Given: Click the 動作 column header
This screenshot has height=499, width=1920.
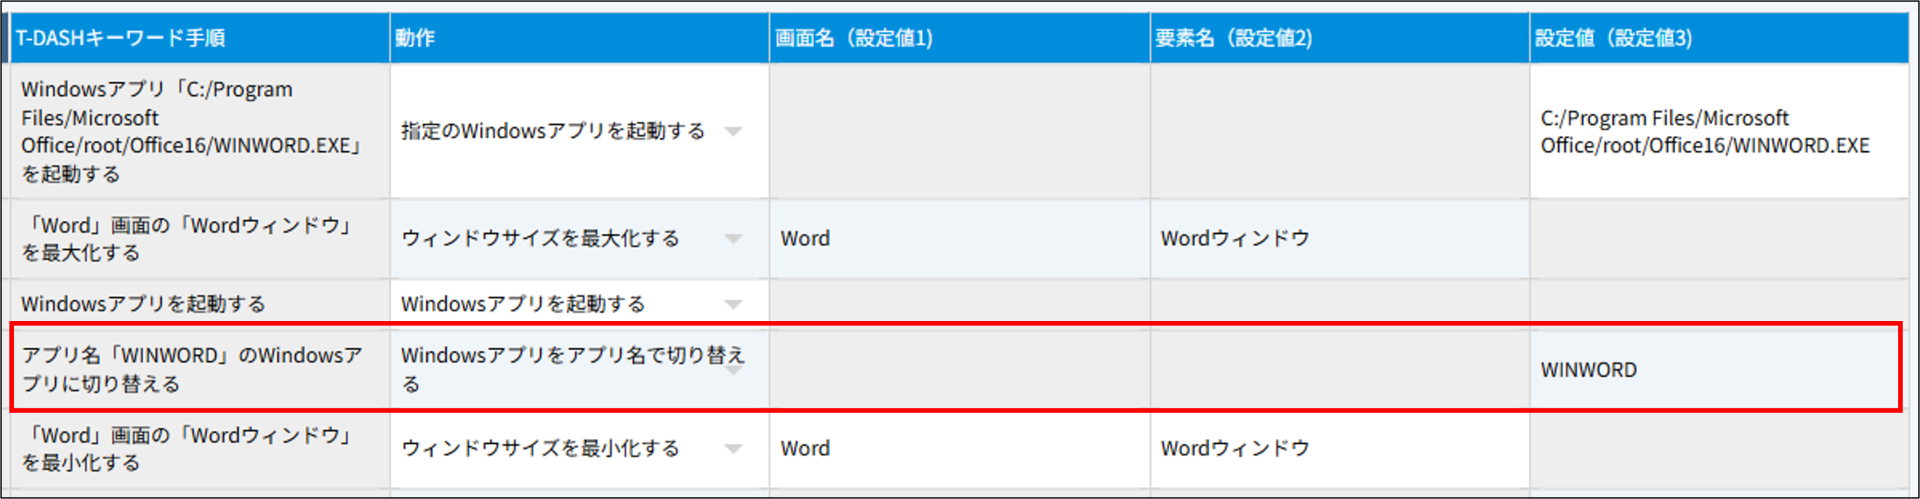Looking at the screenshot, I should [415, 38].
